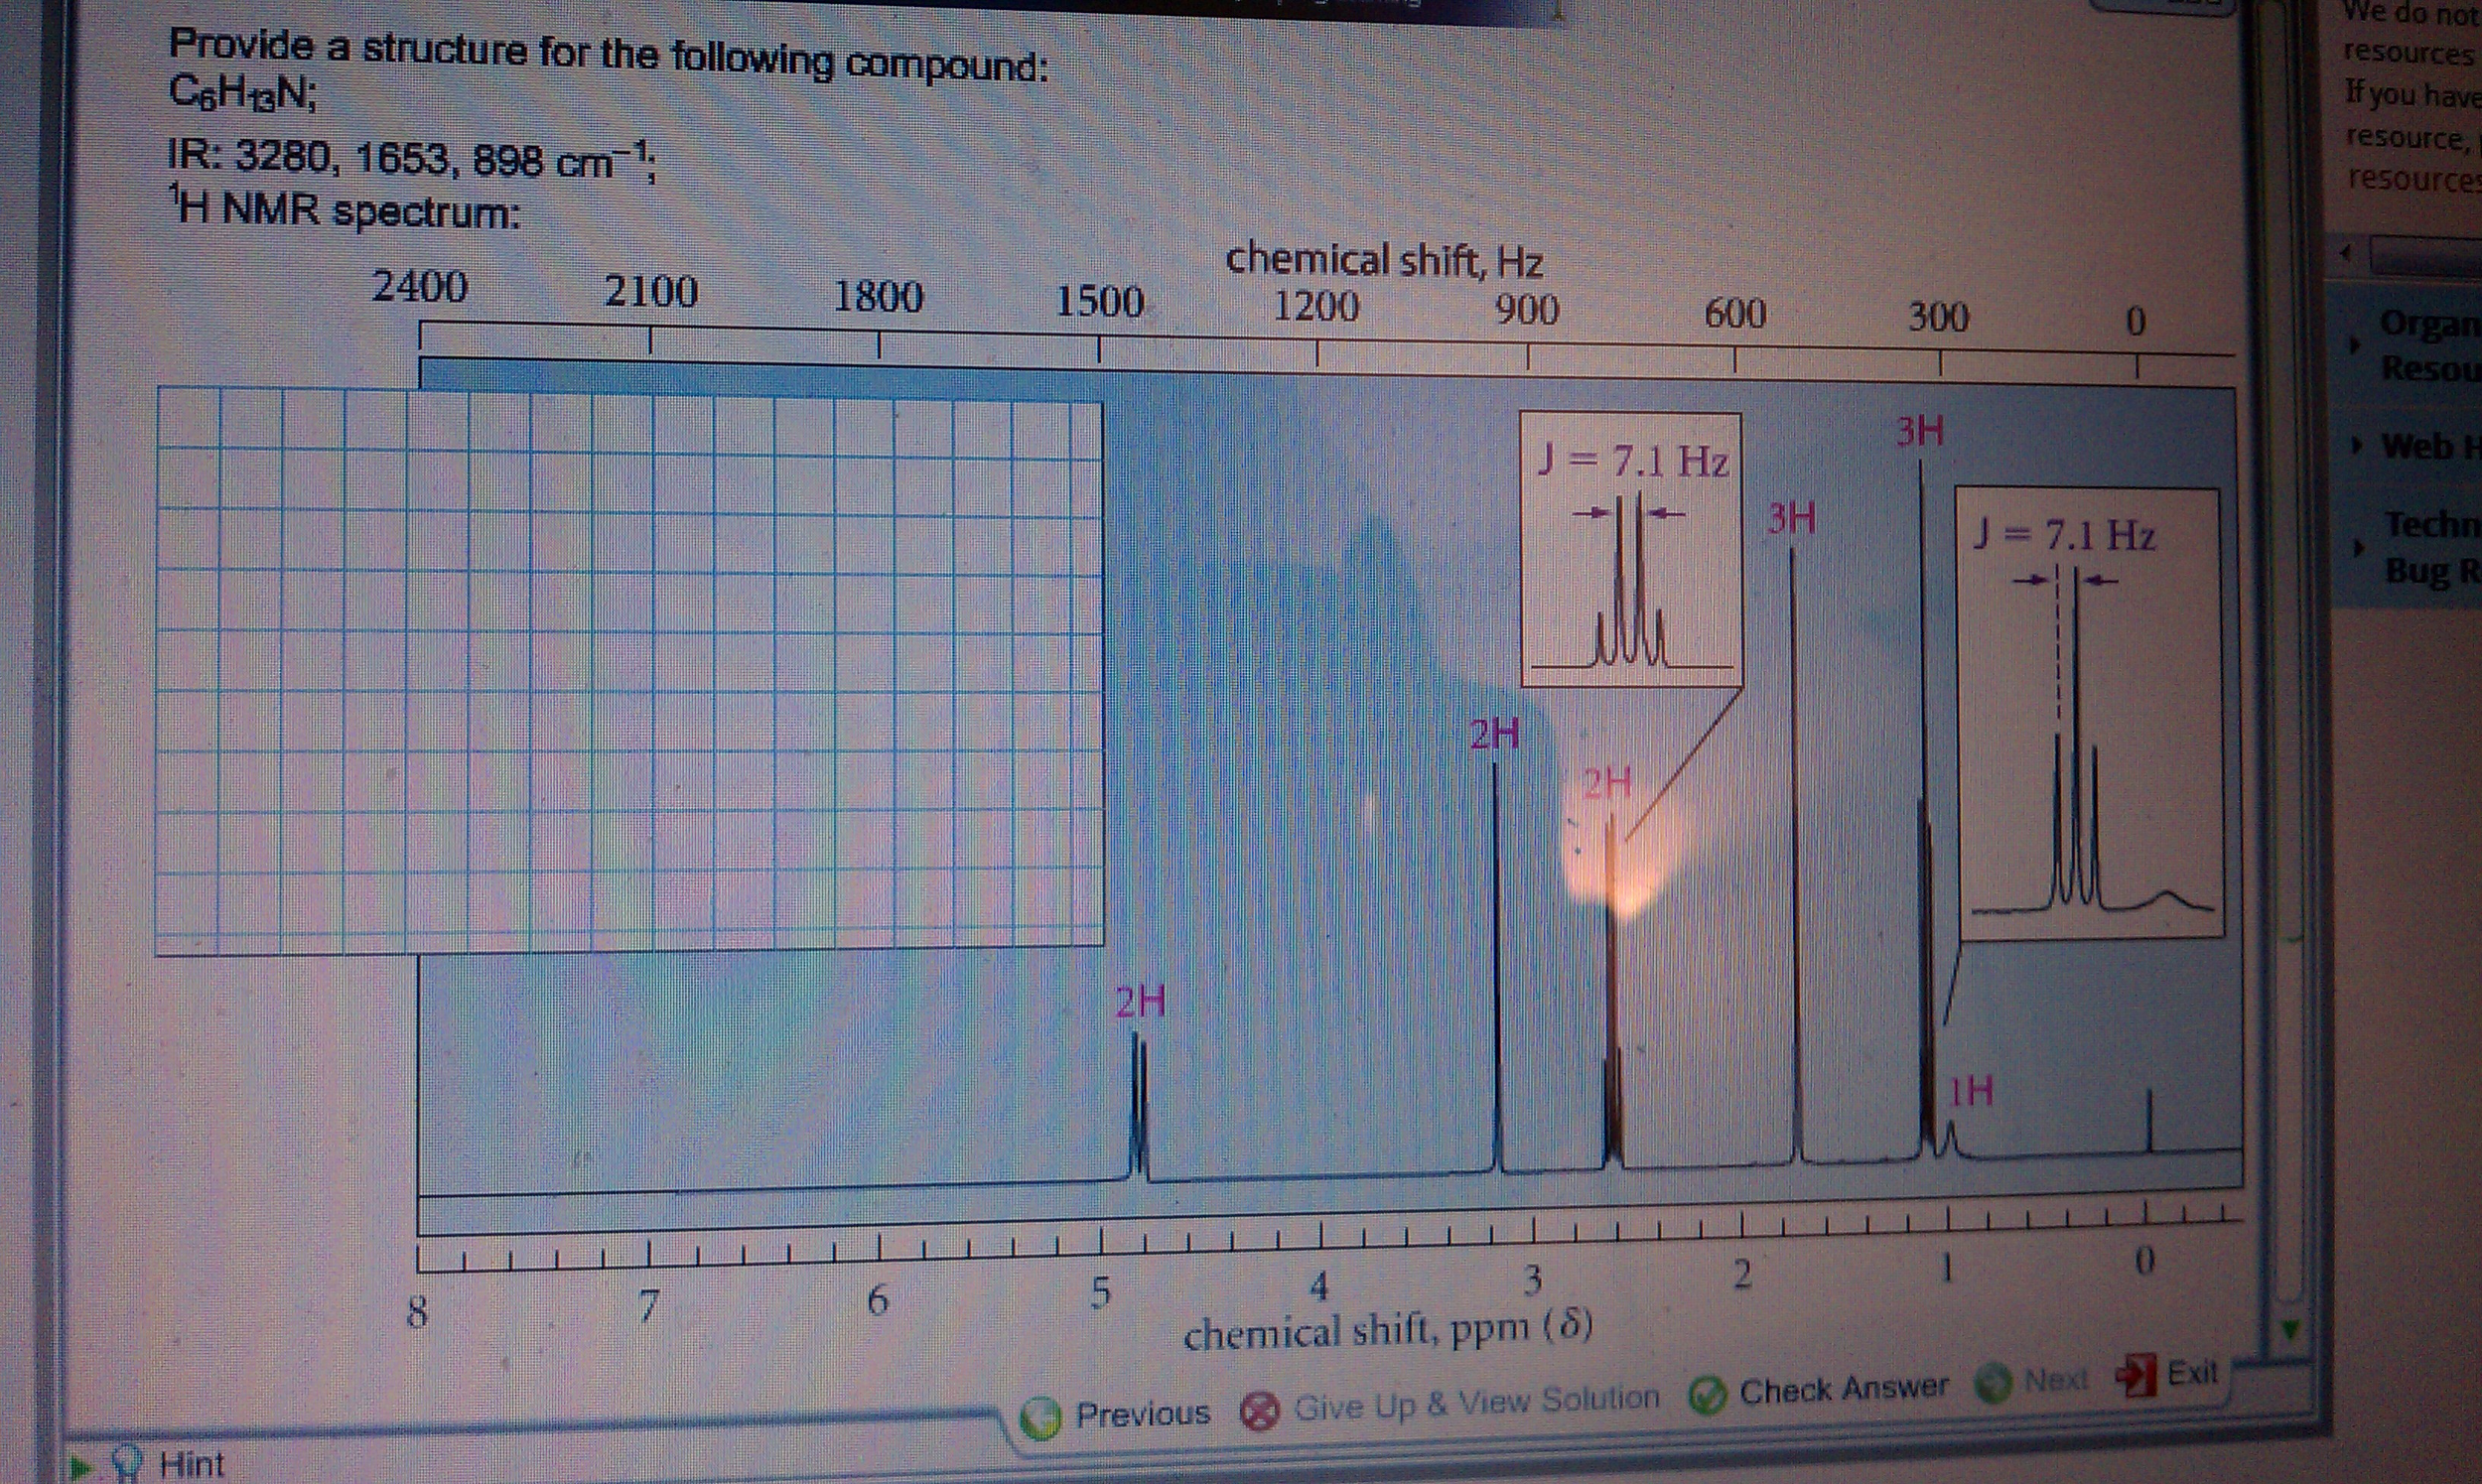
Task: Click Exit to leave the exercise
Action: tap(2191, 1373)
